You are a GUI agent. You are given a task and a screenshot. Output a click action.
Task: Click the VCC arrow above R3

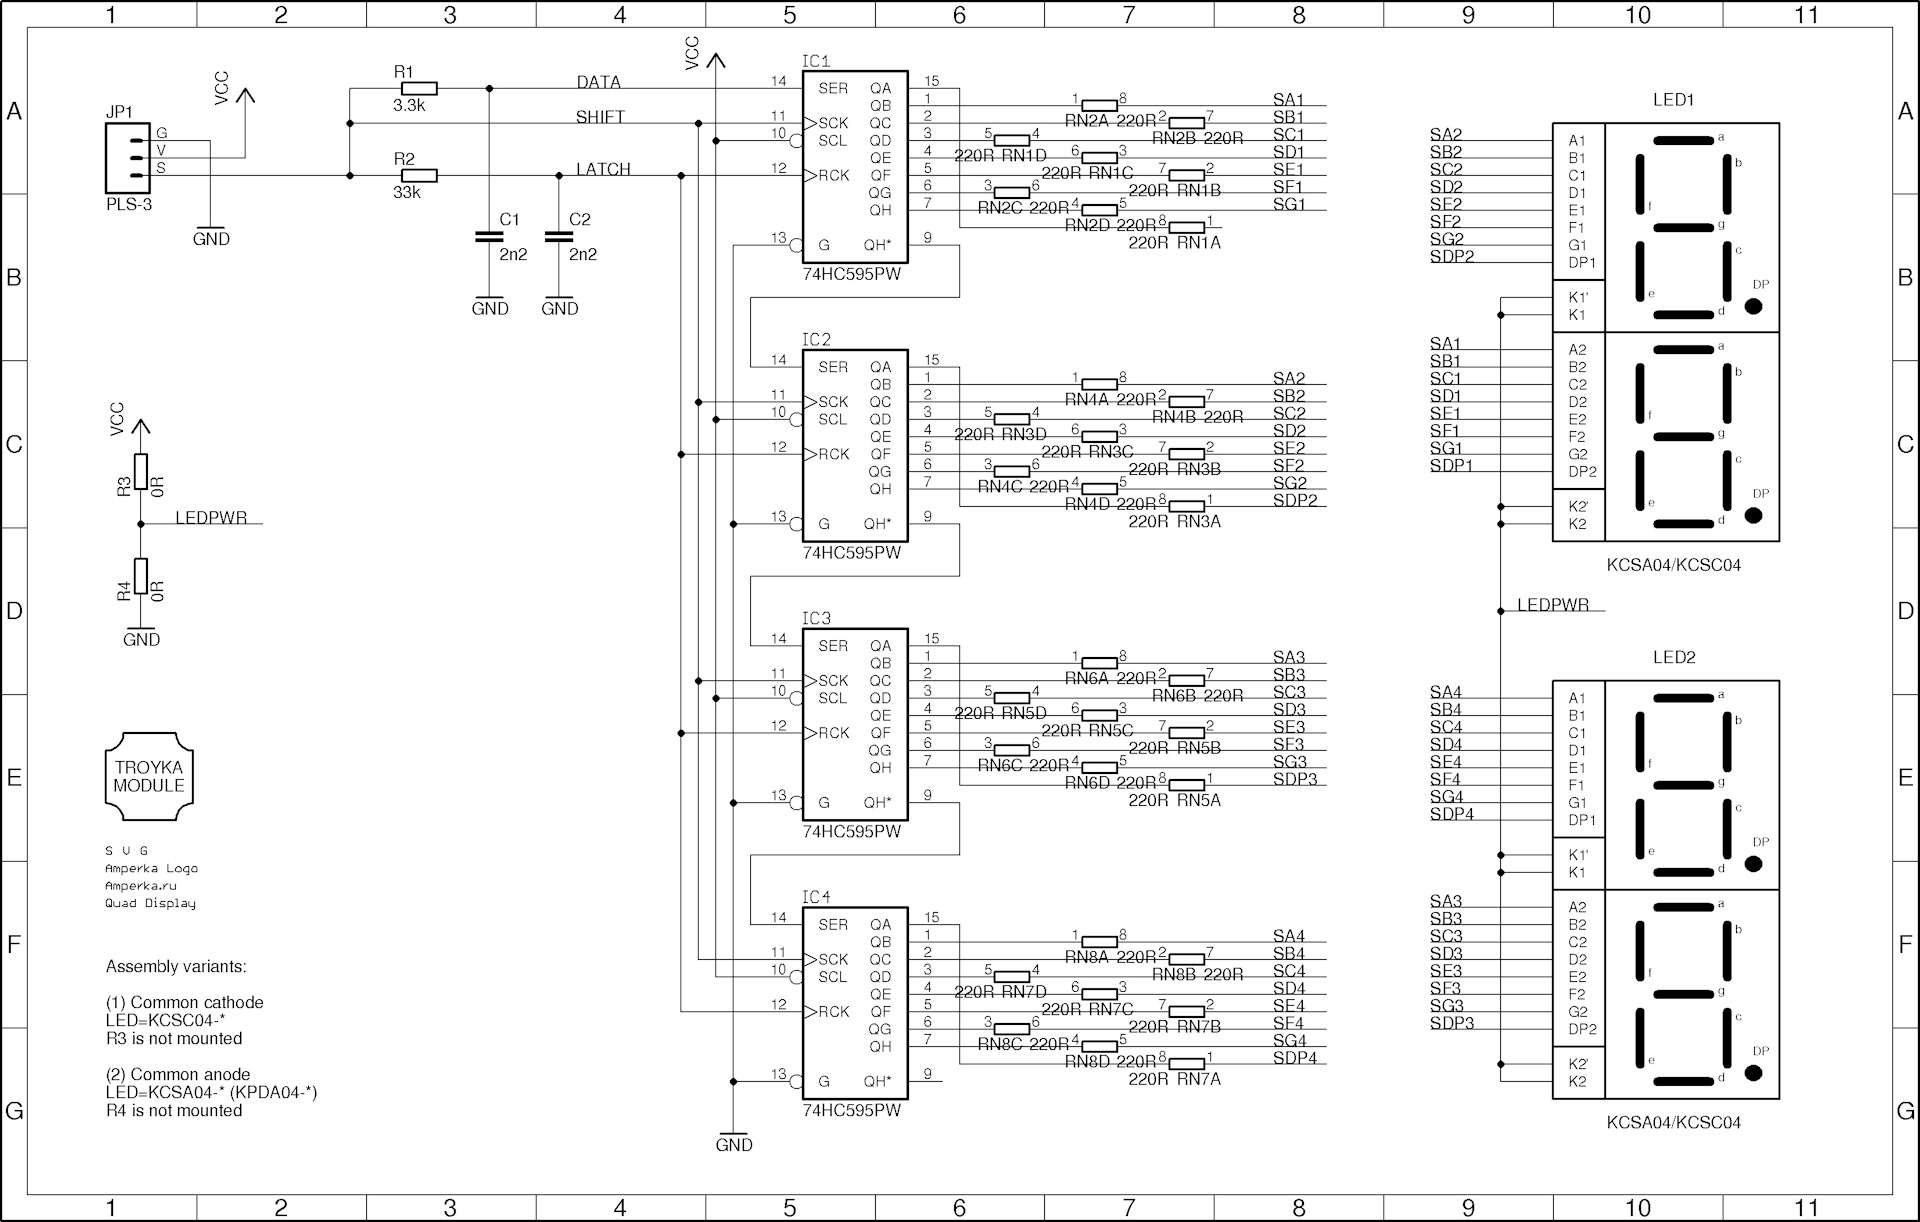[x=141, y=428]
